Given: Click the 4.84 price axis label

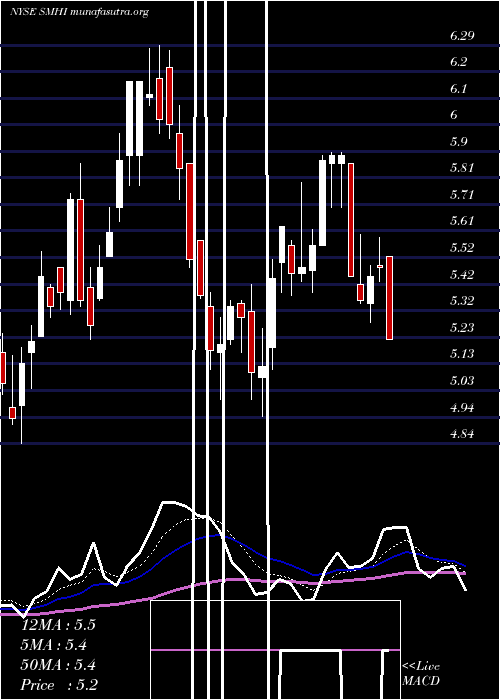Looking at the screenshot, I should click(x=462, y=434).
